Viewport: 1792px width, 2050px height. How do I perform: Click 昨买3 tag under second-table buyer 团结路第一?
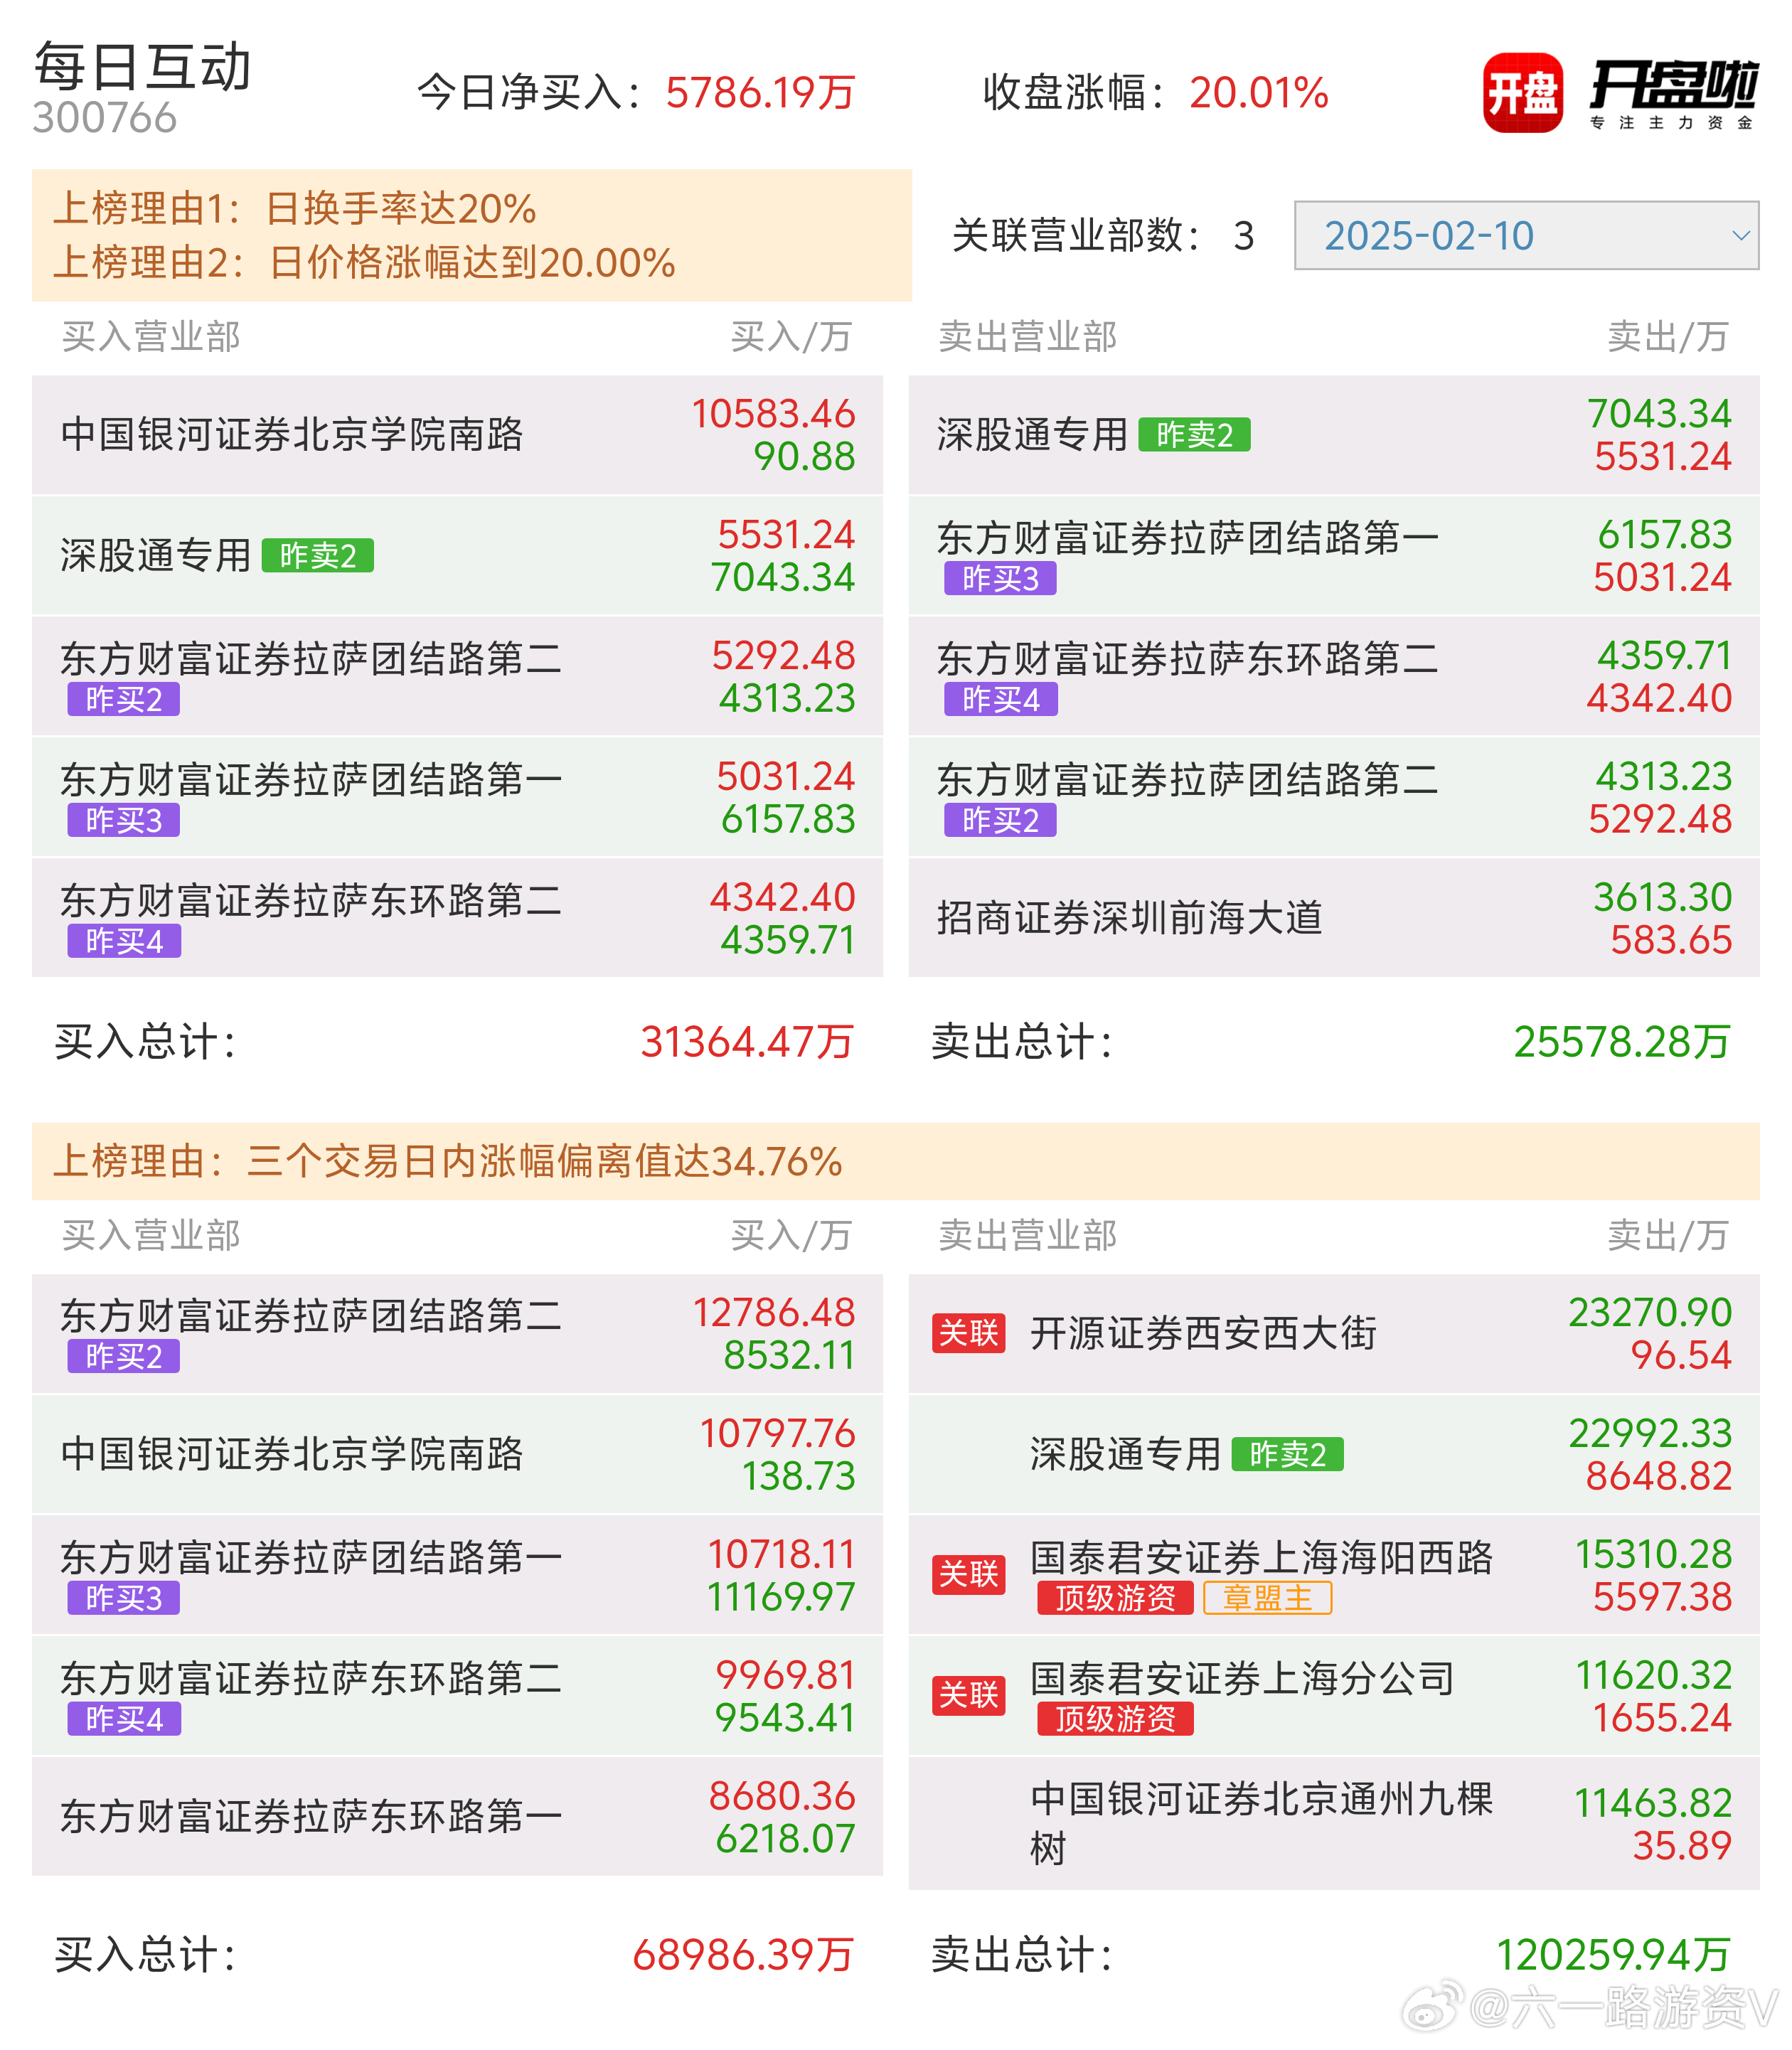click(x=124, y=1598)
